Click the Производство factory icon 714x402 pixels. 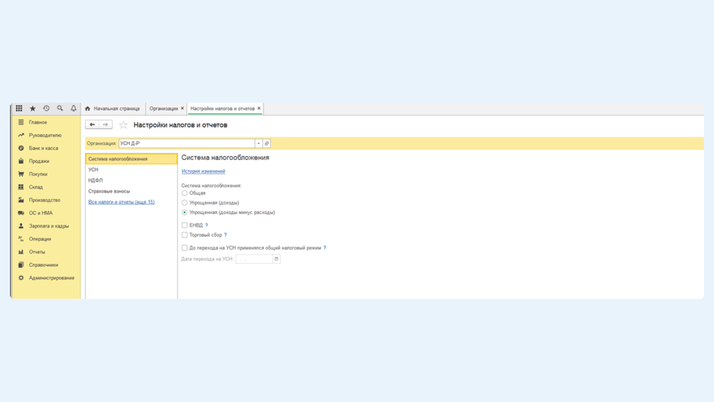(x=21, y=200)
